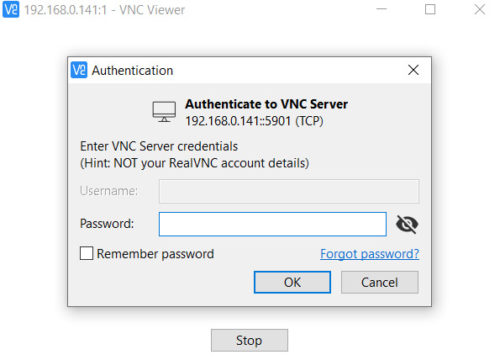The height and width of the screenshot is (360, 500).
Task: Minimize the VNC Viewer window
Action: (381, 9)
